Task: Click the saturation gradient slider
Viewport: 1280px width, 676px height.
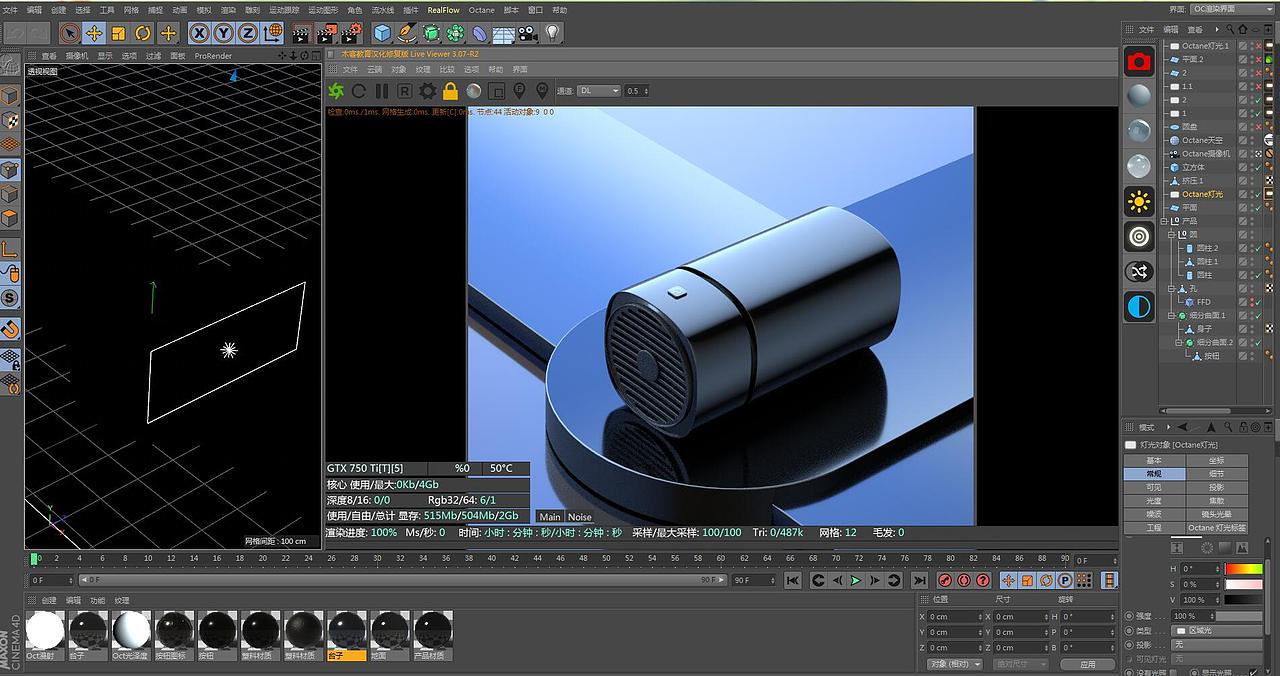Action: tap(1243, 584)
